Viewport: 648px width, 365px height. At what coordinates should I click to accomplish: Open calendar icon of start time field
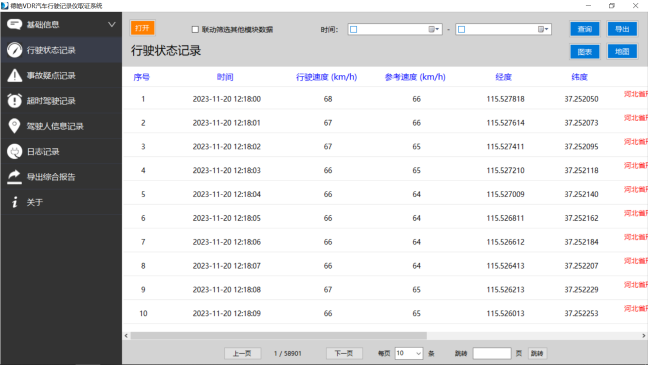tap(431, 29)
